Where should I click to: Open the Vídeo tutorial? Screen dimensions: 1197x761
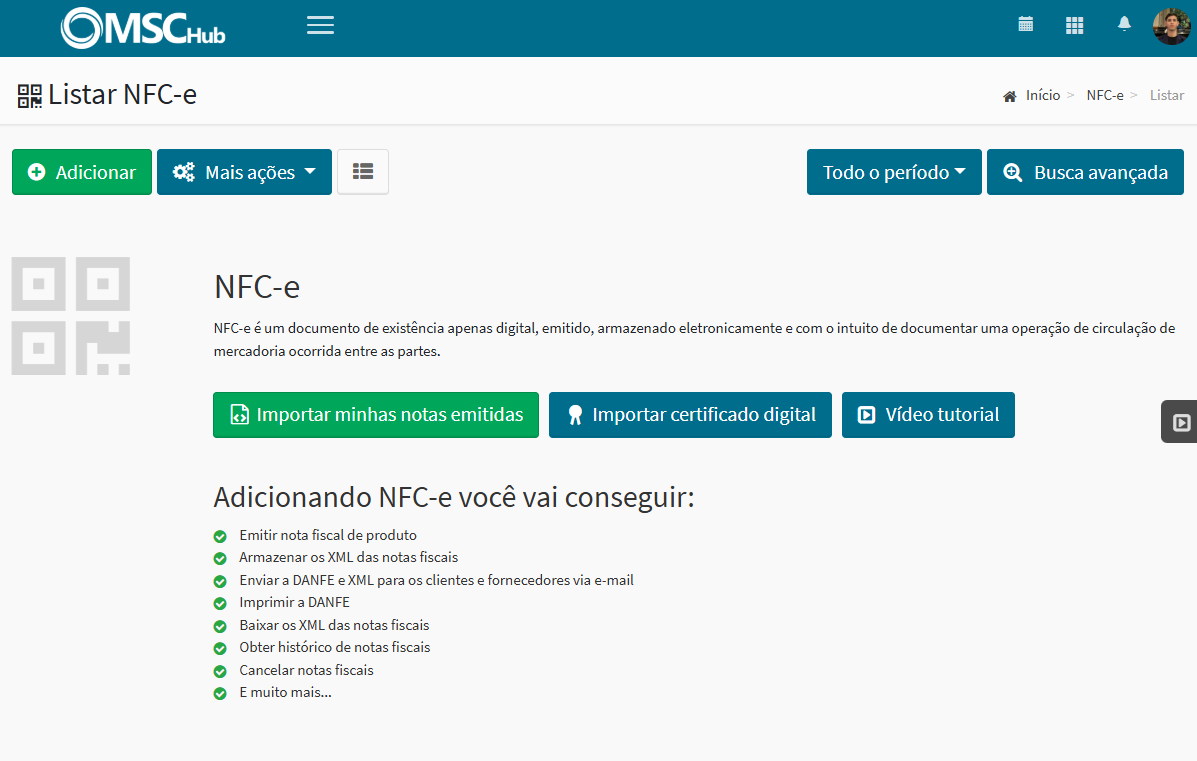click(928, 414)
